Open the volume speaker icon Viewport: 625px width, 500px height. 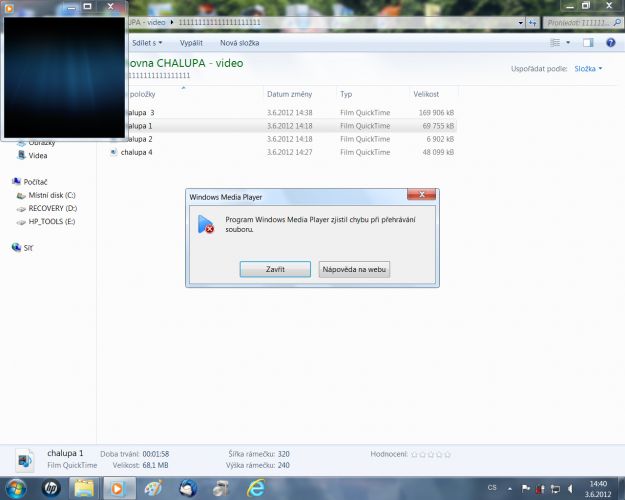pyautogui.click(x=570, y=489)
